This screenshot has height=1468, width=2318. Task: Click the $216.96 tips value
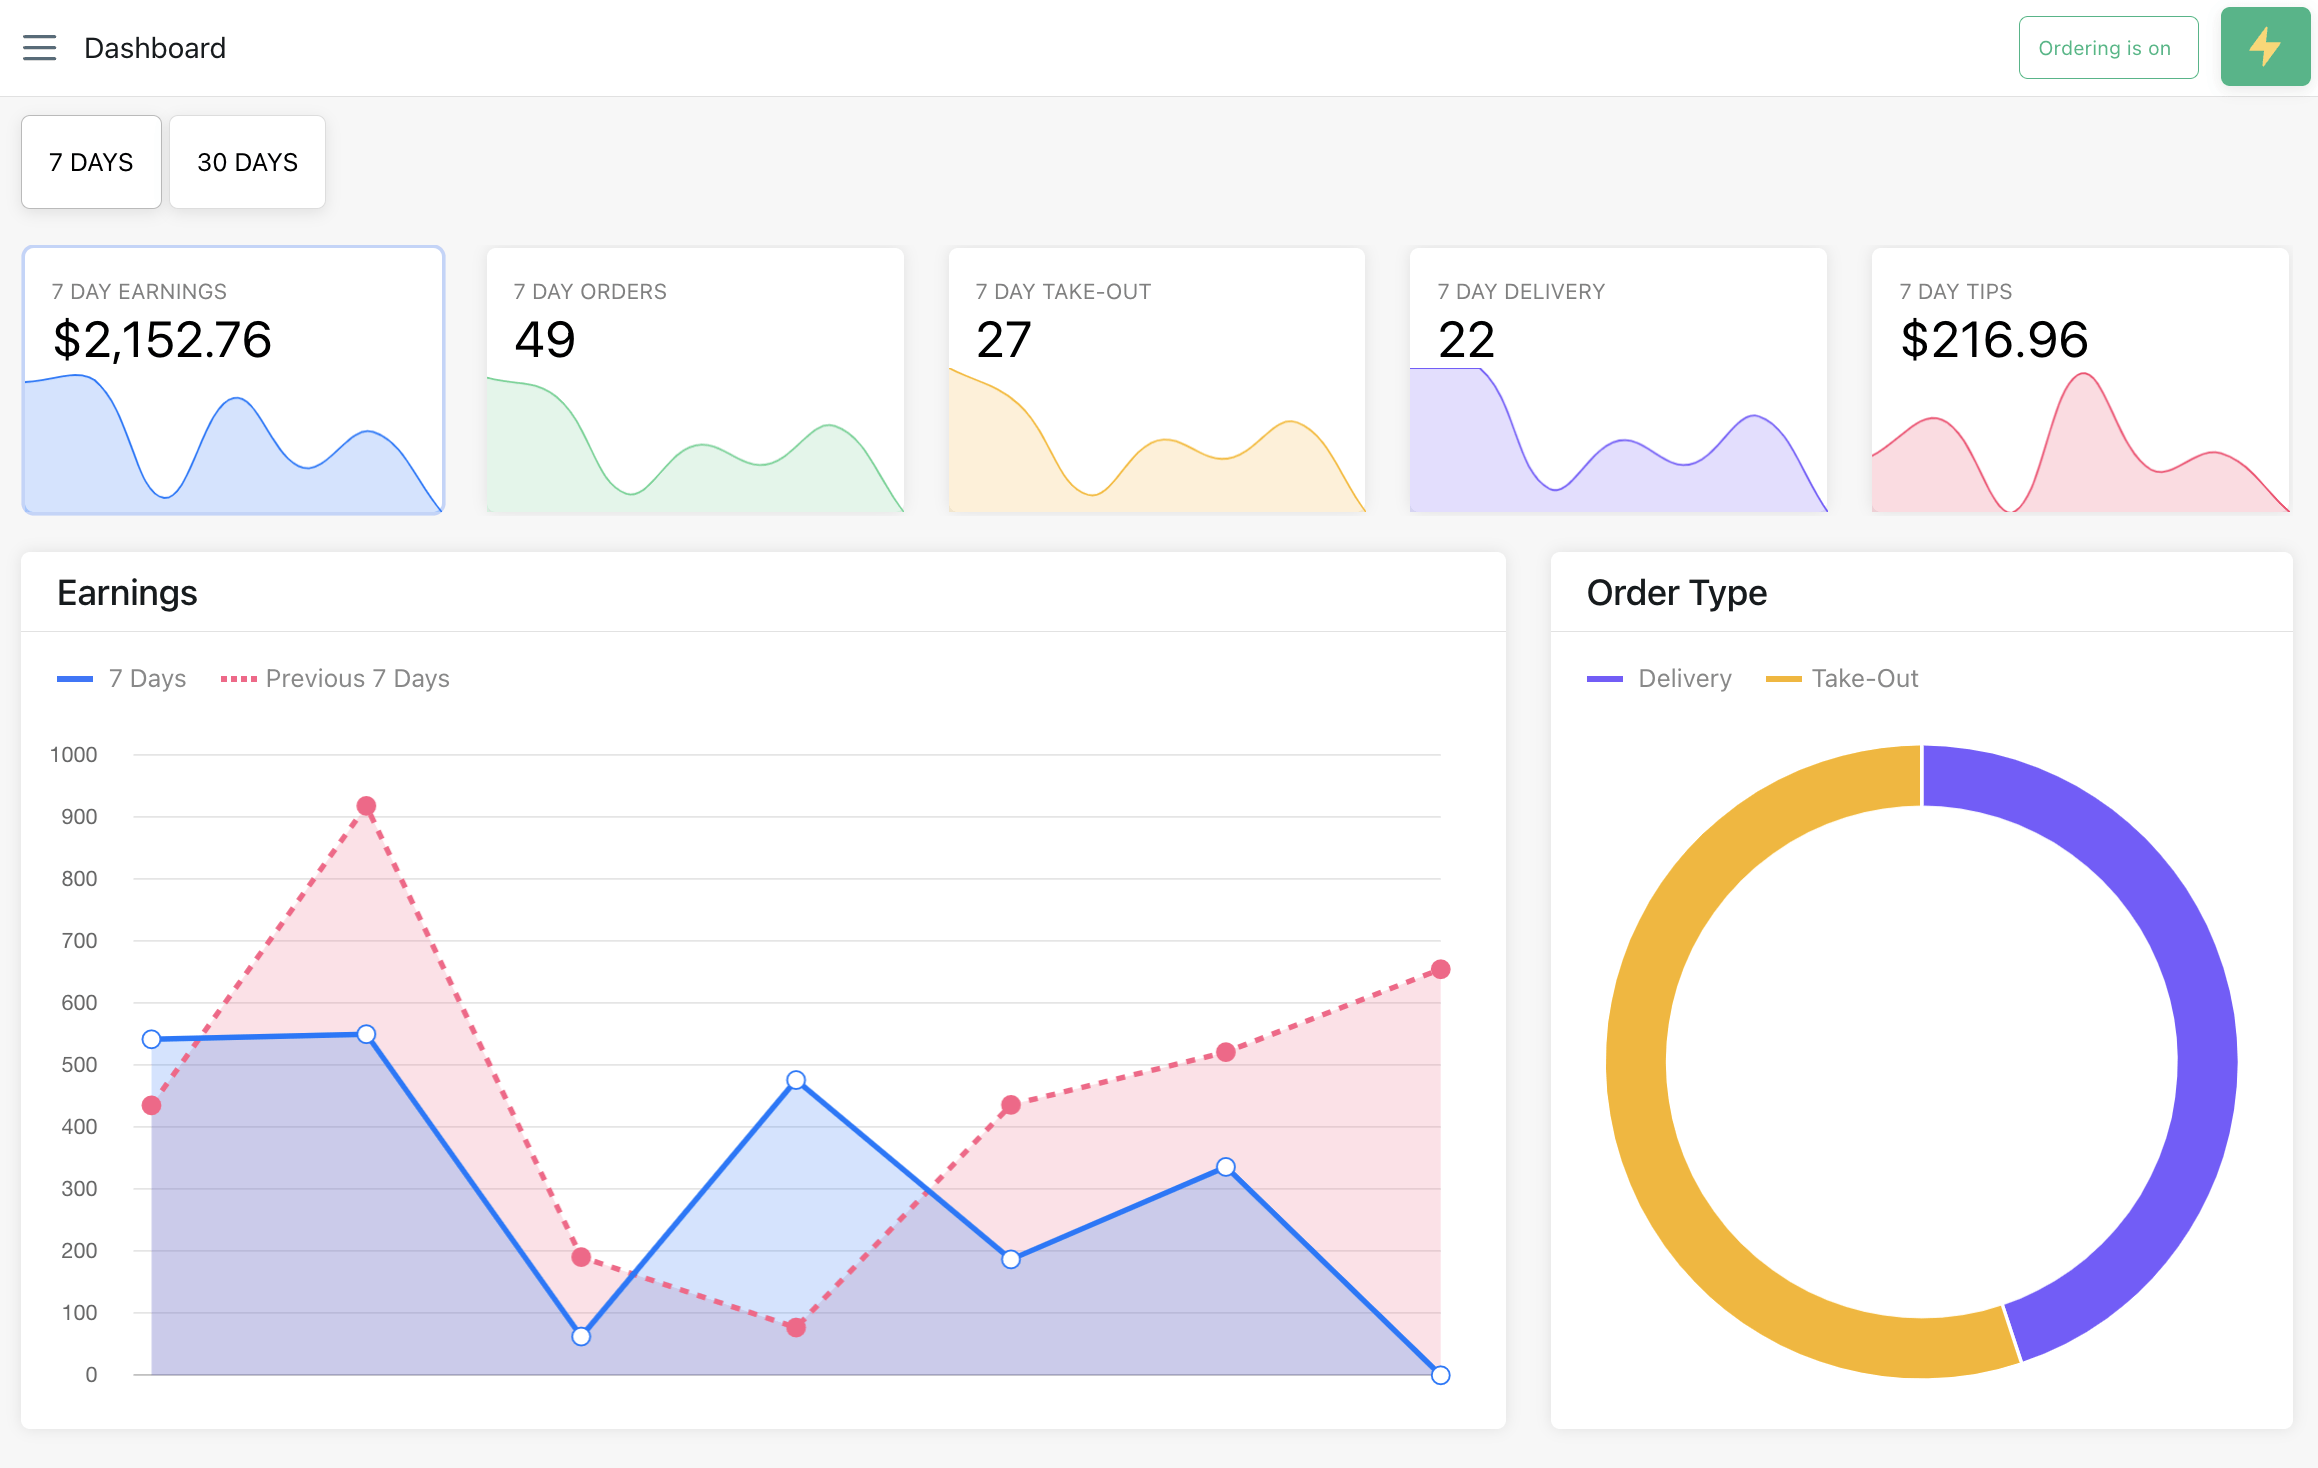[x=1994, y=340]
